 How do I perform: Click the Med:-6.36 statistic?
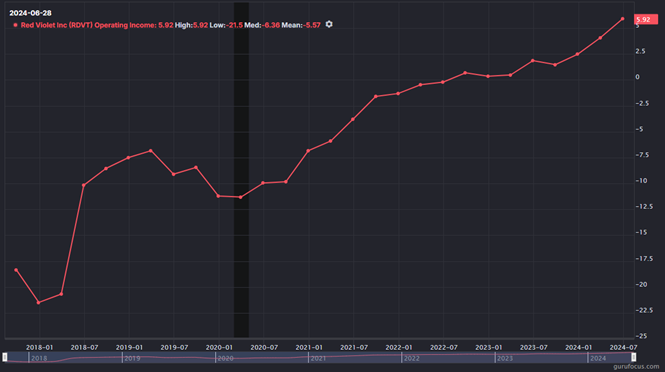coord(262,25)
